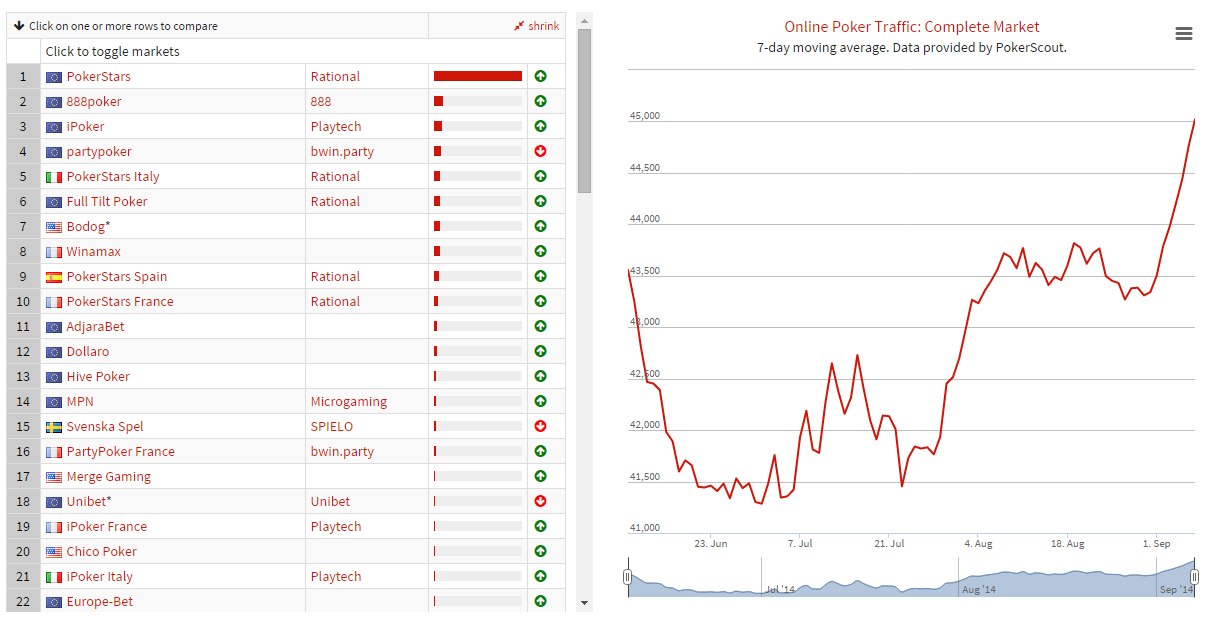
Task: Click the bwin.party link beside partypoker
Action: point(342,151)
